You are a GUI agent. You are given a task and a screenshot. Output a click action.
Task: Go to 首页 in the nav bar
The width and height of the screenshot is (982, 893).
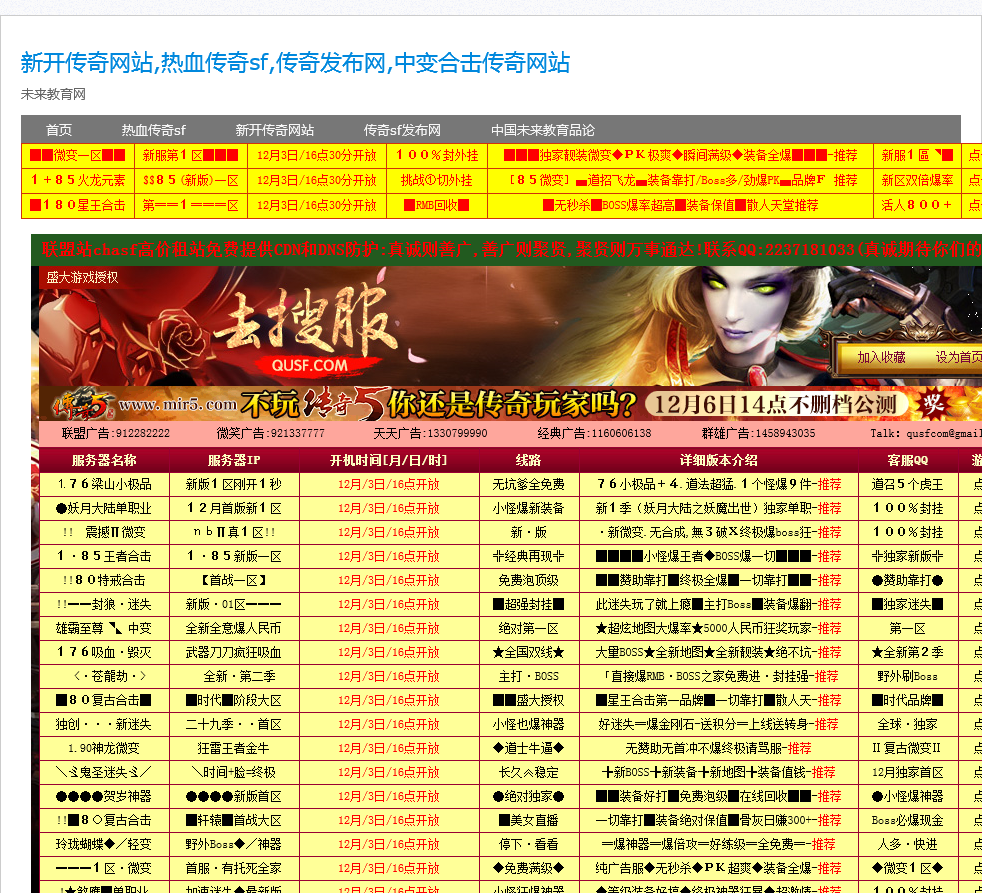coord(59,130)
